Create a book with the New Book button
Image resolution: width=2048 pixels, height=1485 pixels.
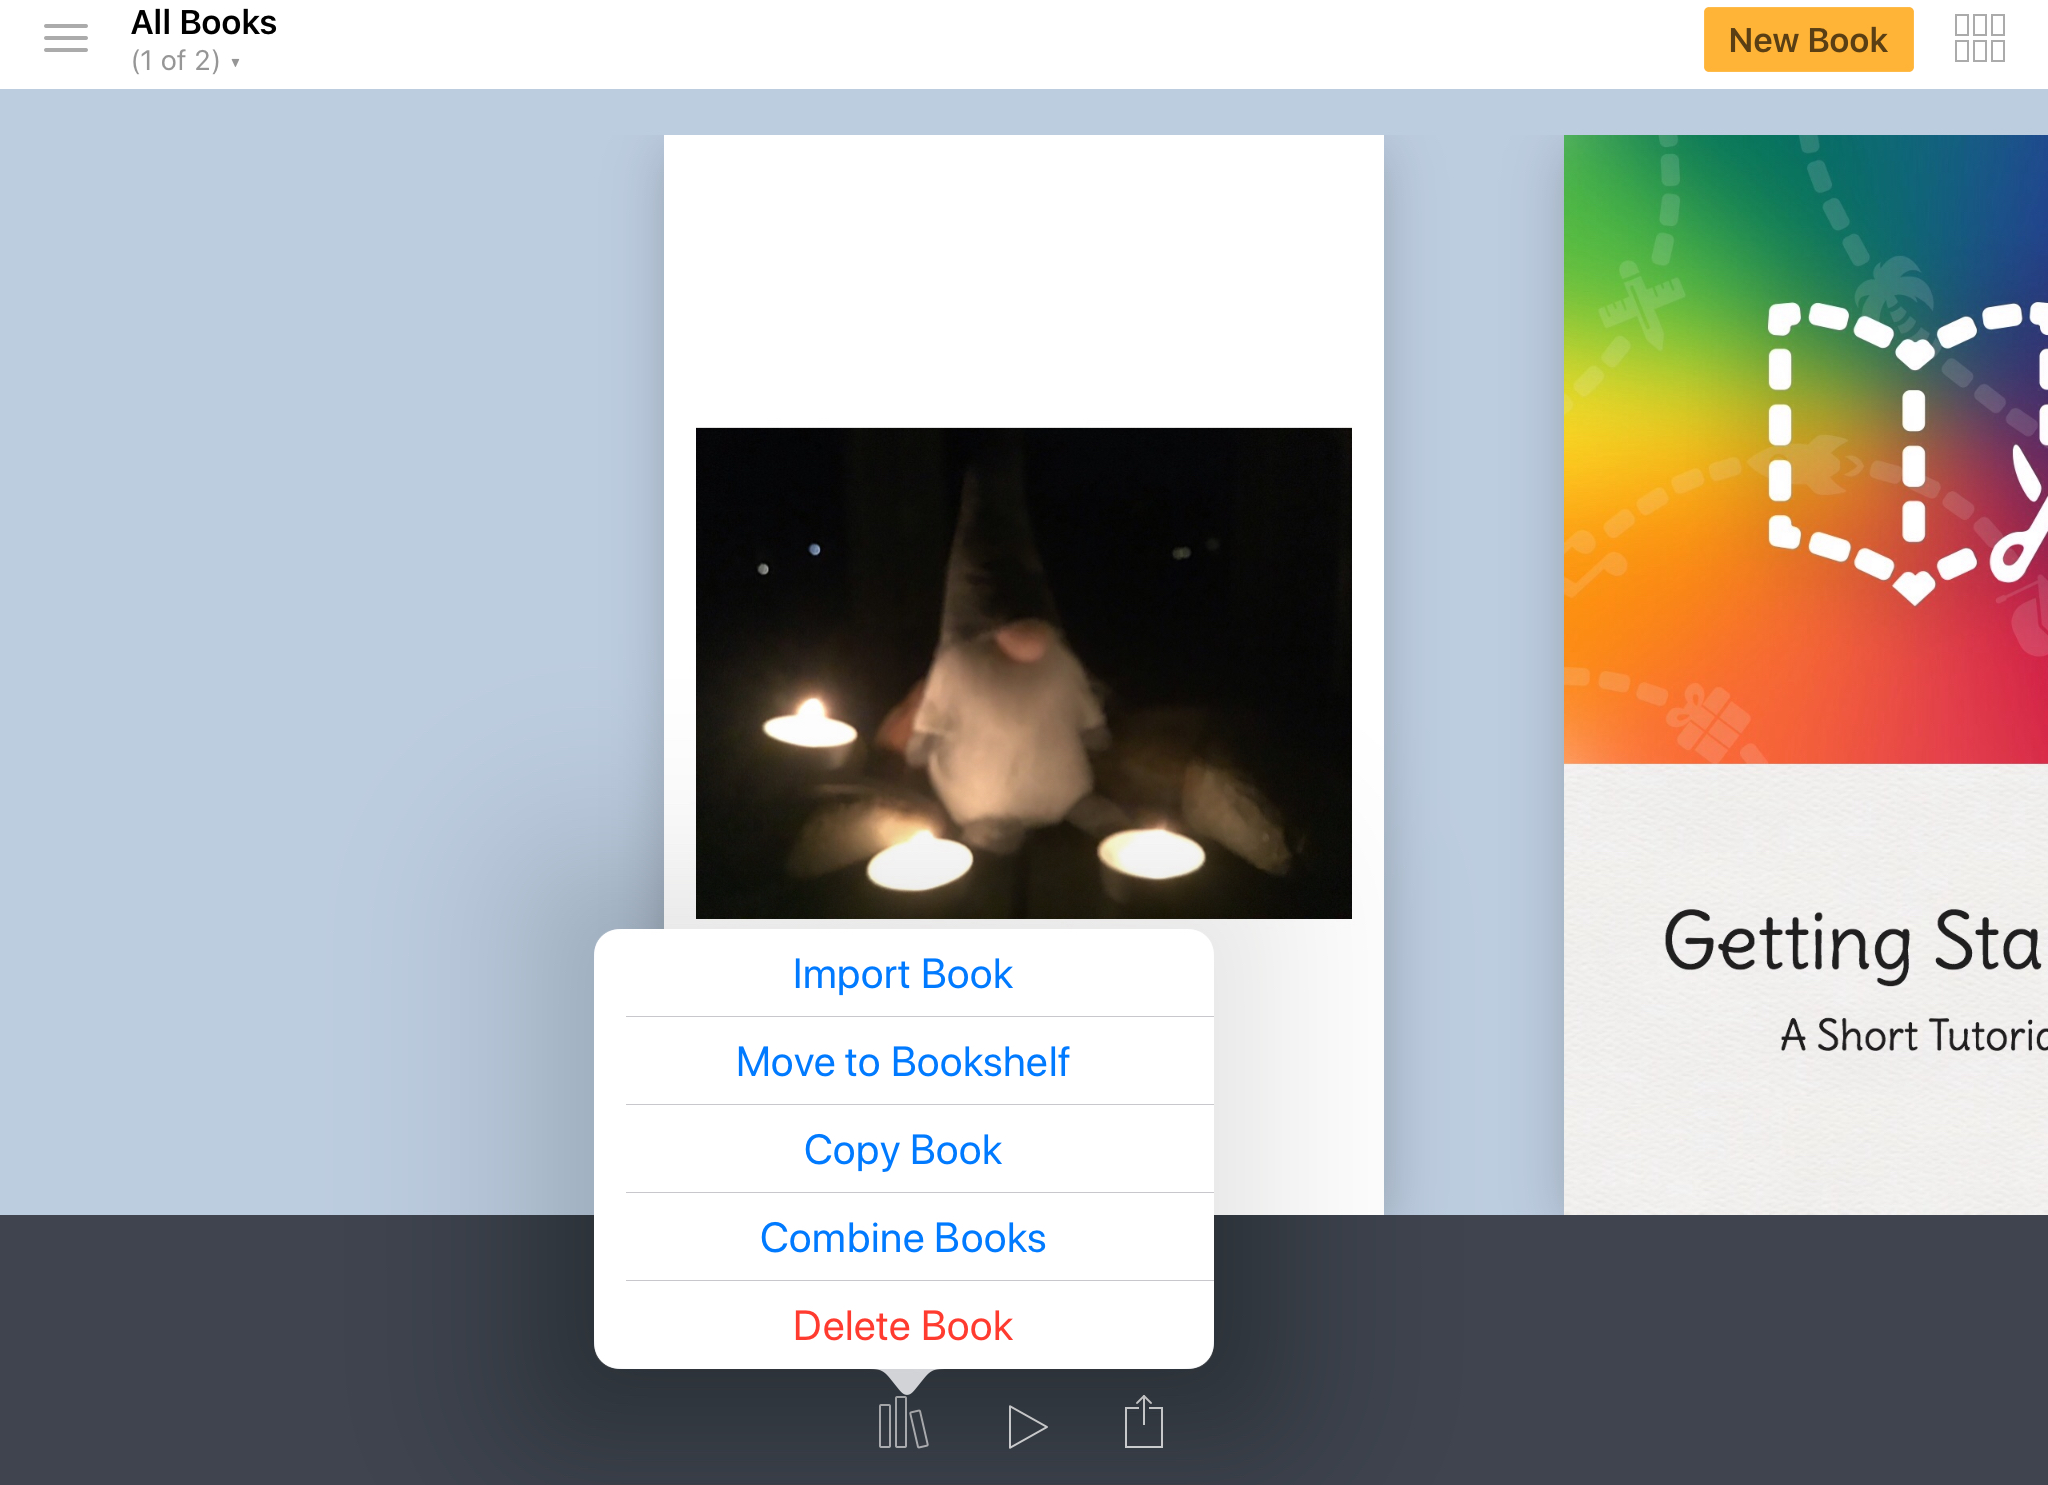[1808, 40]
